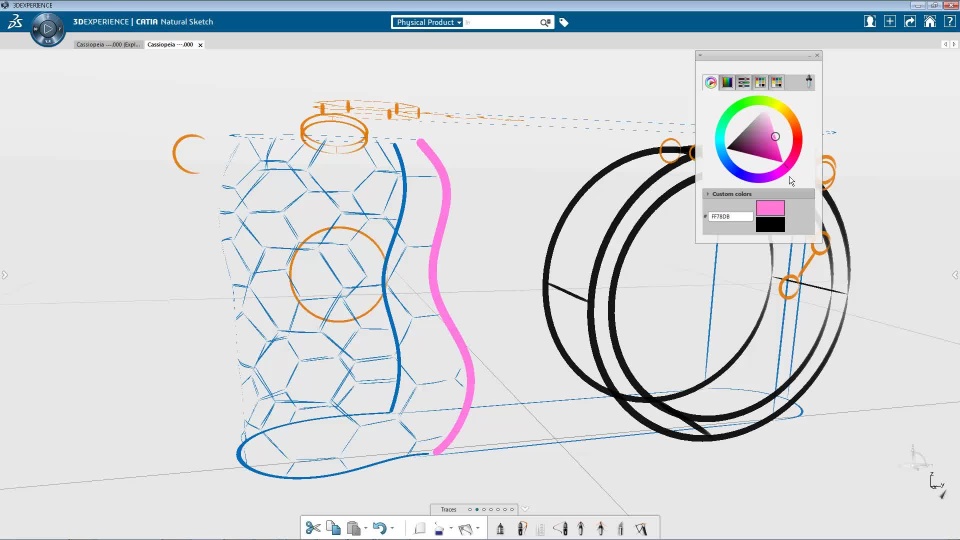Close the active Cassiopeia tab
This screenshot has height=540, width=960.
[x=200, y=45]
